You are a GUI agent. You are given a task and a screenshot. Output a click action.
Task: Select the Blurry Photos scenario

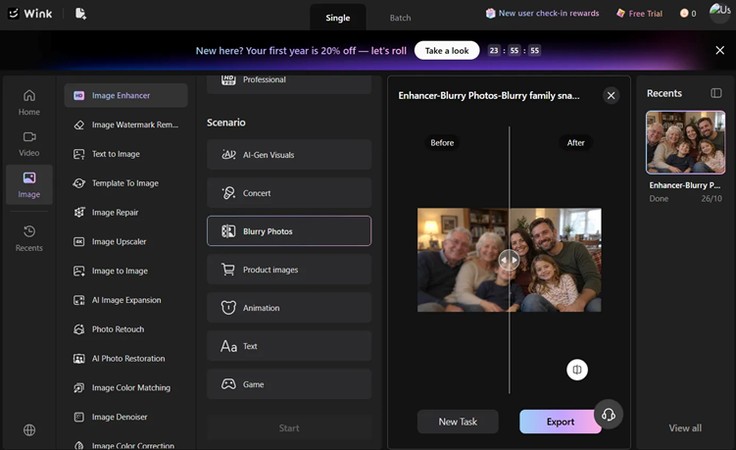coord(289,231)
